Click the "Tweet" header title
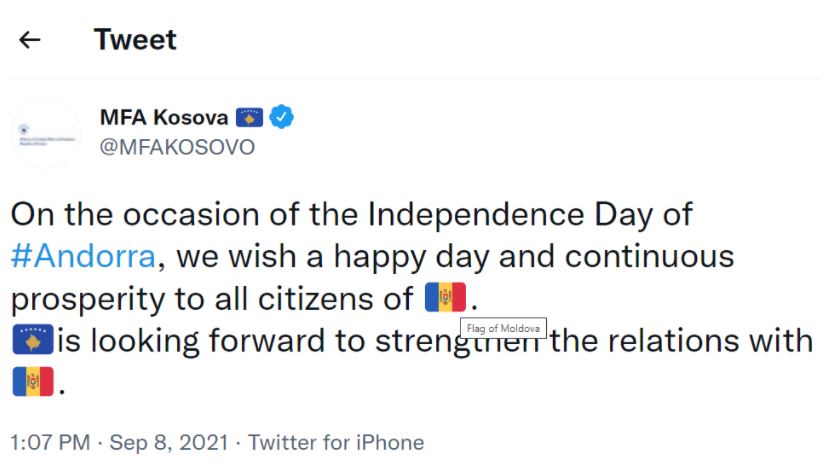This screenshot has width=821, height=467. click(x=135, y=40)
